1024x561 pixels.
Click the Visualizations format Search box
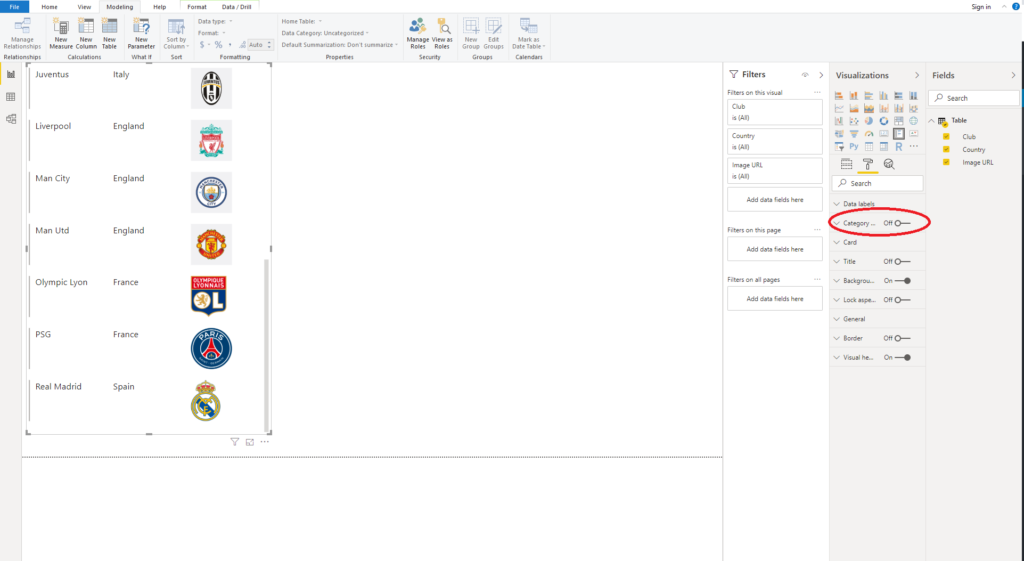tap(878, 184)
